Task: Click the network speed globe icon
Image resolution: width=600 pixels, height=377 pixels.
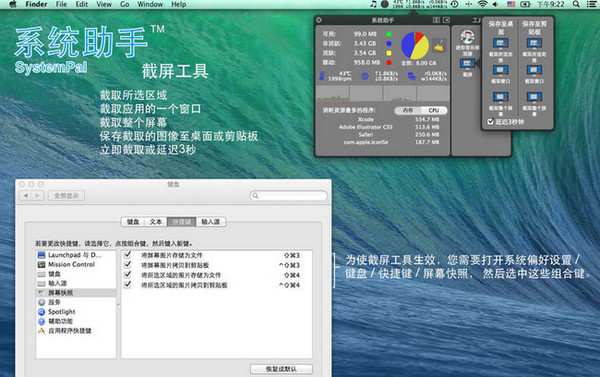Action: 365,77
